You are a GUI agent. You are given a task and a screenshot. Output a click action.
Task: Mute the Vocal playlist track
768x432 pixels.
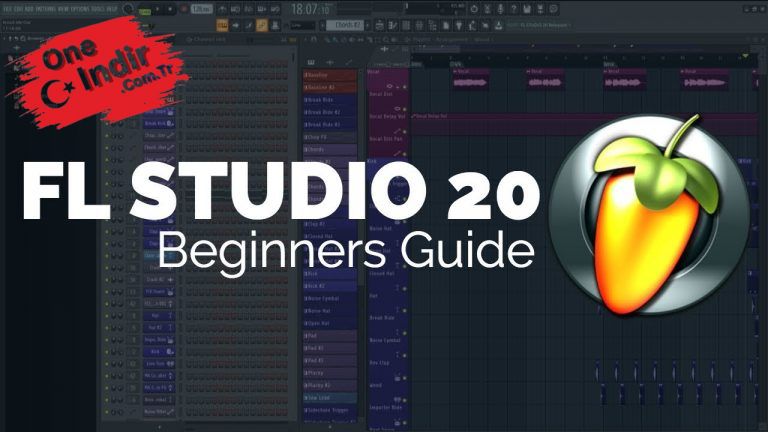click(405, 87)
